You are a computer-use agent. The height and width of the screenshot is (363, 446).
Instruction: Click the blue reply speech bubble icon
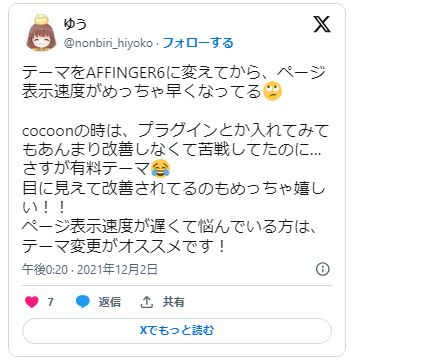pos(83,301)
